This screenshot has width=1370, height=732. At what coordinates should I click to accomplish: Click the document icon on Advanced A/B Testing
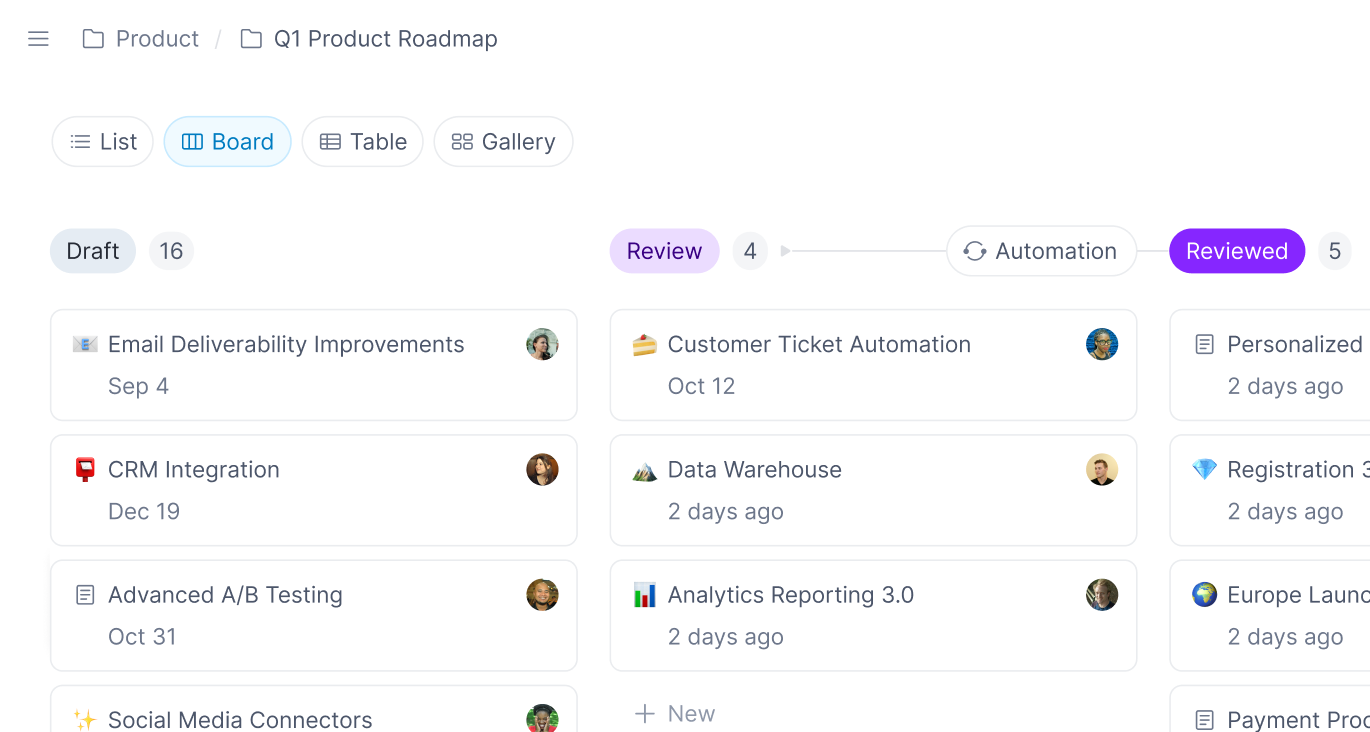[x=85, y=595]
